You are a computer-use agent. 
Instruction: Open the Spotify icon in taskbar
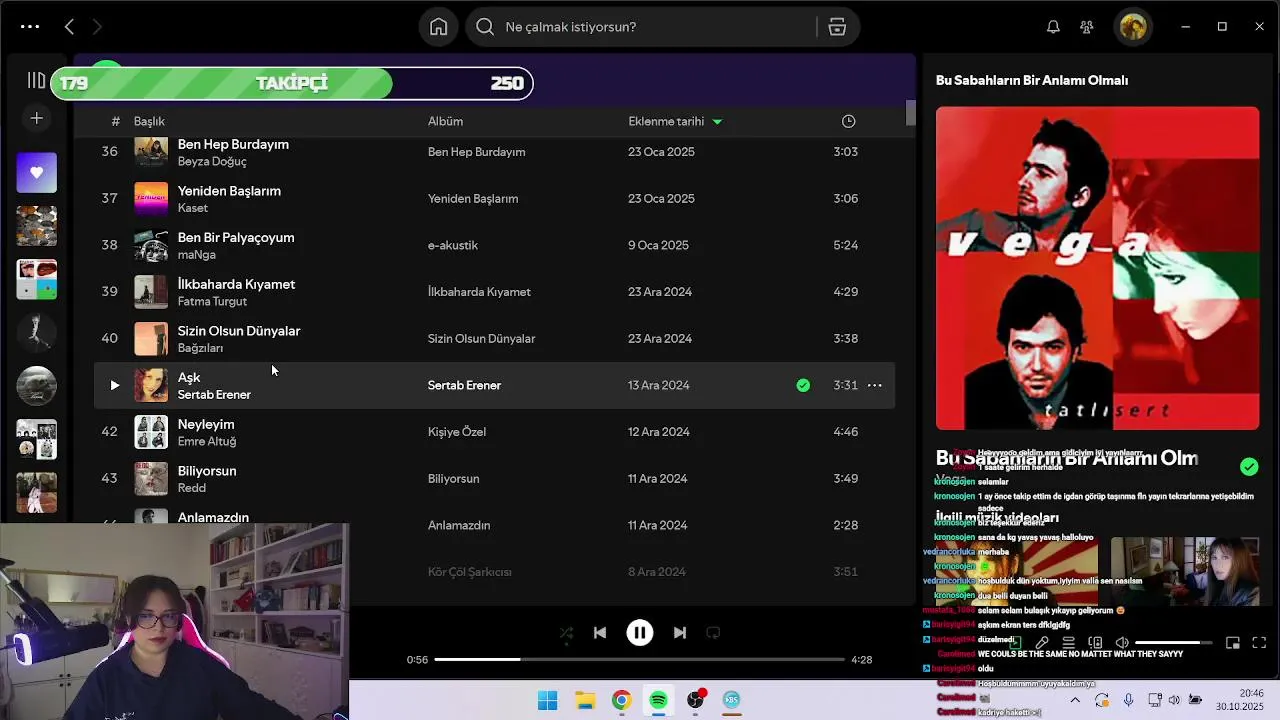(658, 700)
